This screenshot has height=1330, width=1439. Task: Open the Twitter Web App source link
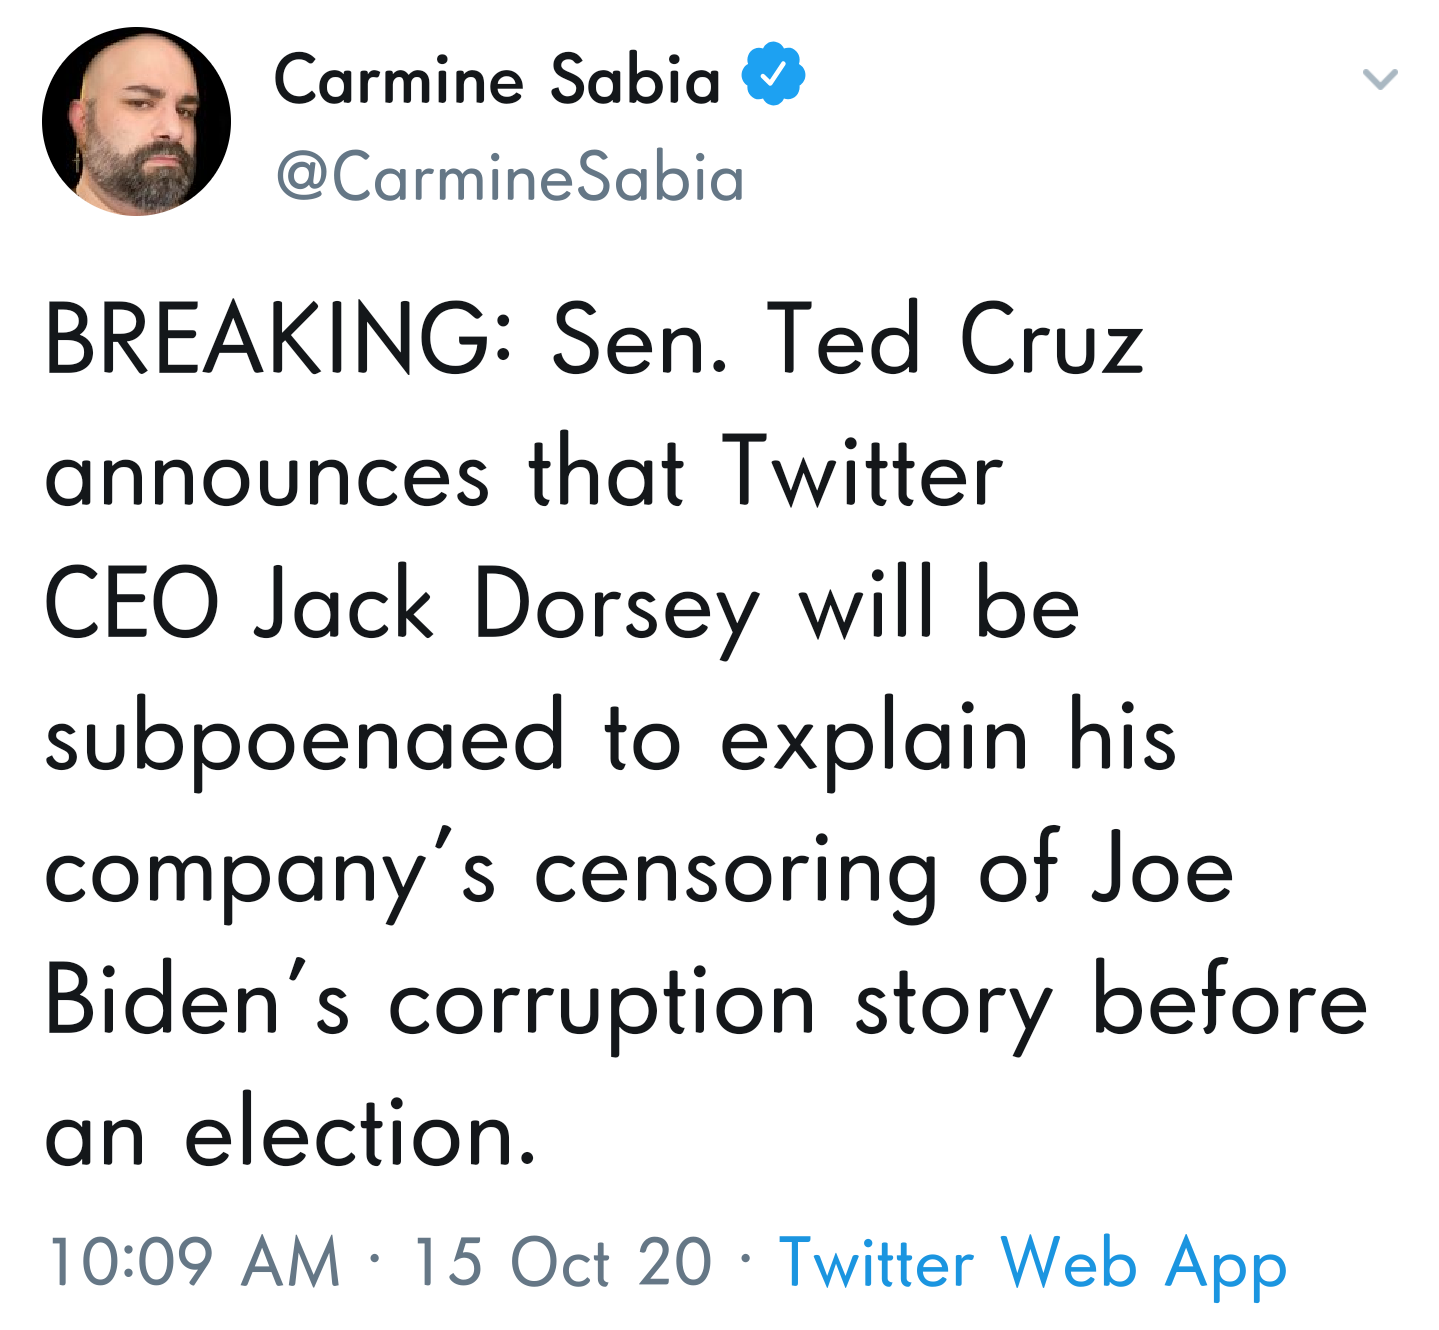point(1032,1263)
